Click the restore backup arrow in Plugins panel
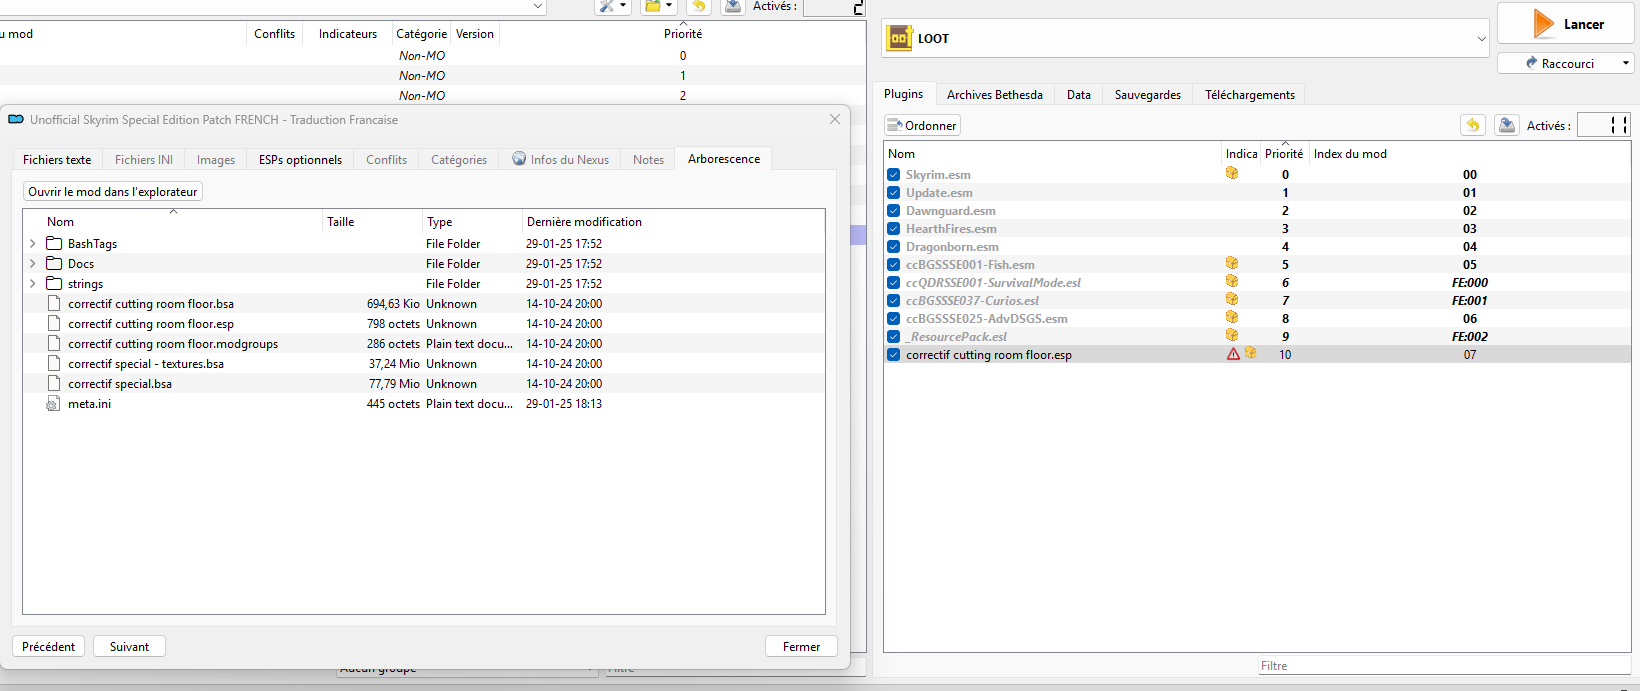Screen dimensions: 1640x691 tap(1473, 125)
